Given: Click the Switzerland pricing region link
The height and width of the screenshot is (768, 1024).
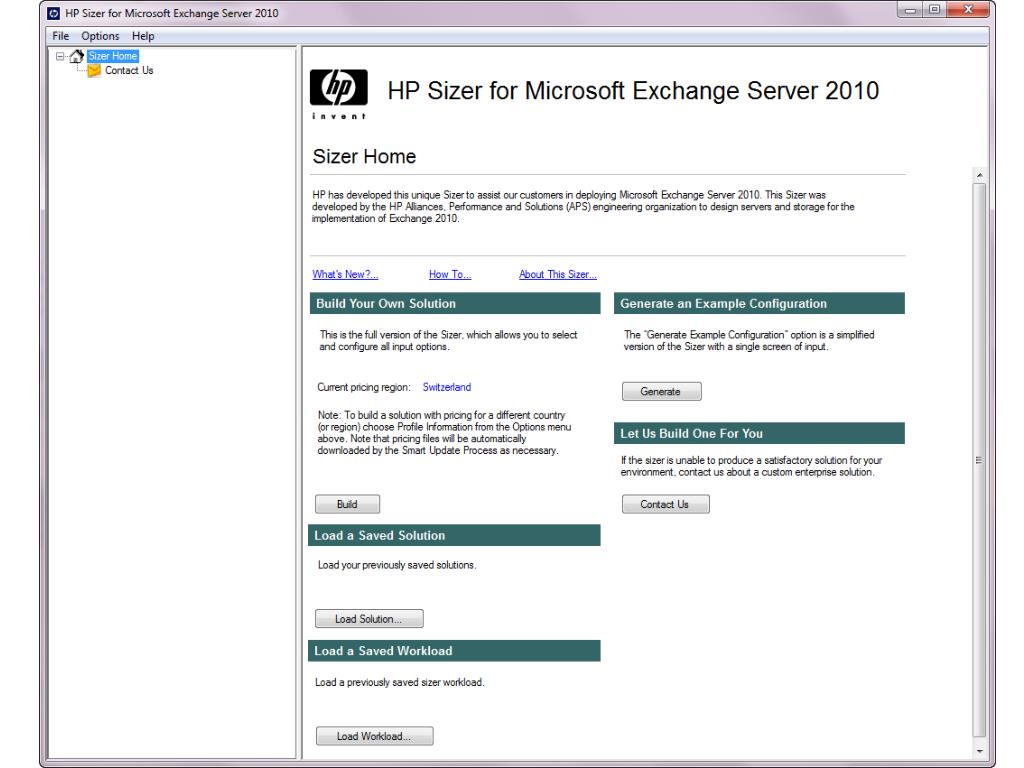Looking at the screenshot, I should pyautogui.click(x=447, y=387).
